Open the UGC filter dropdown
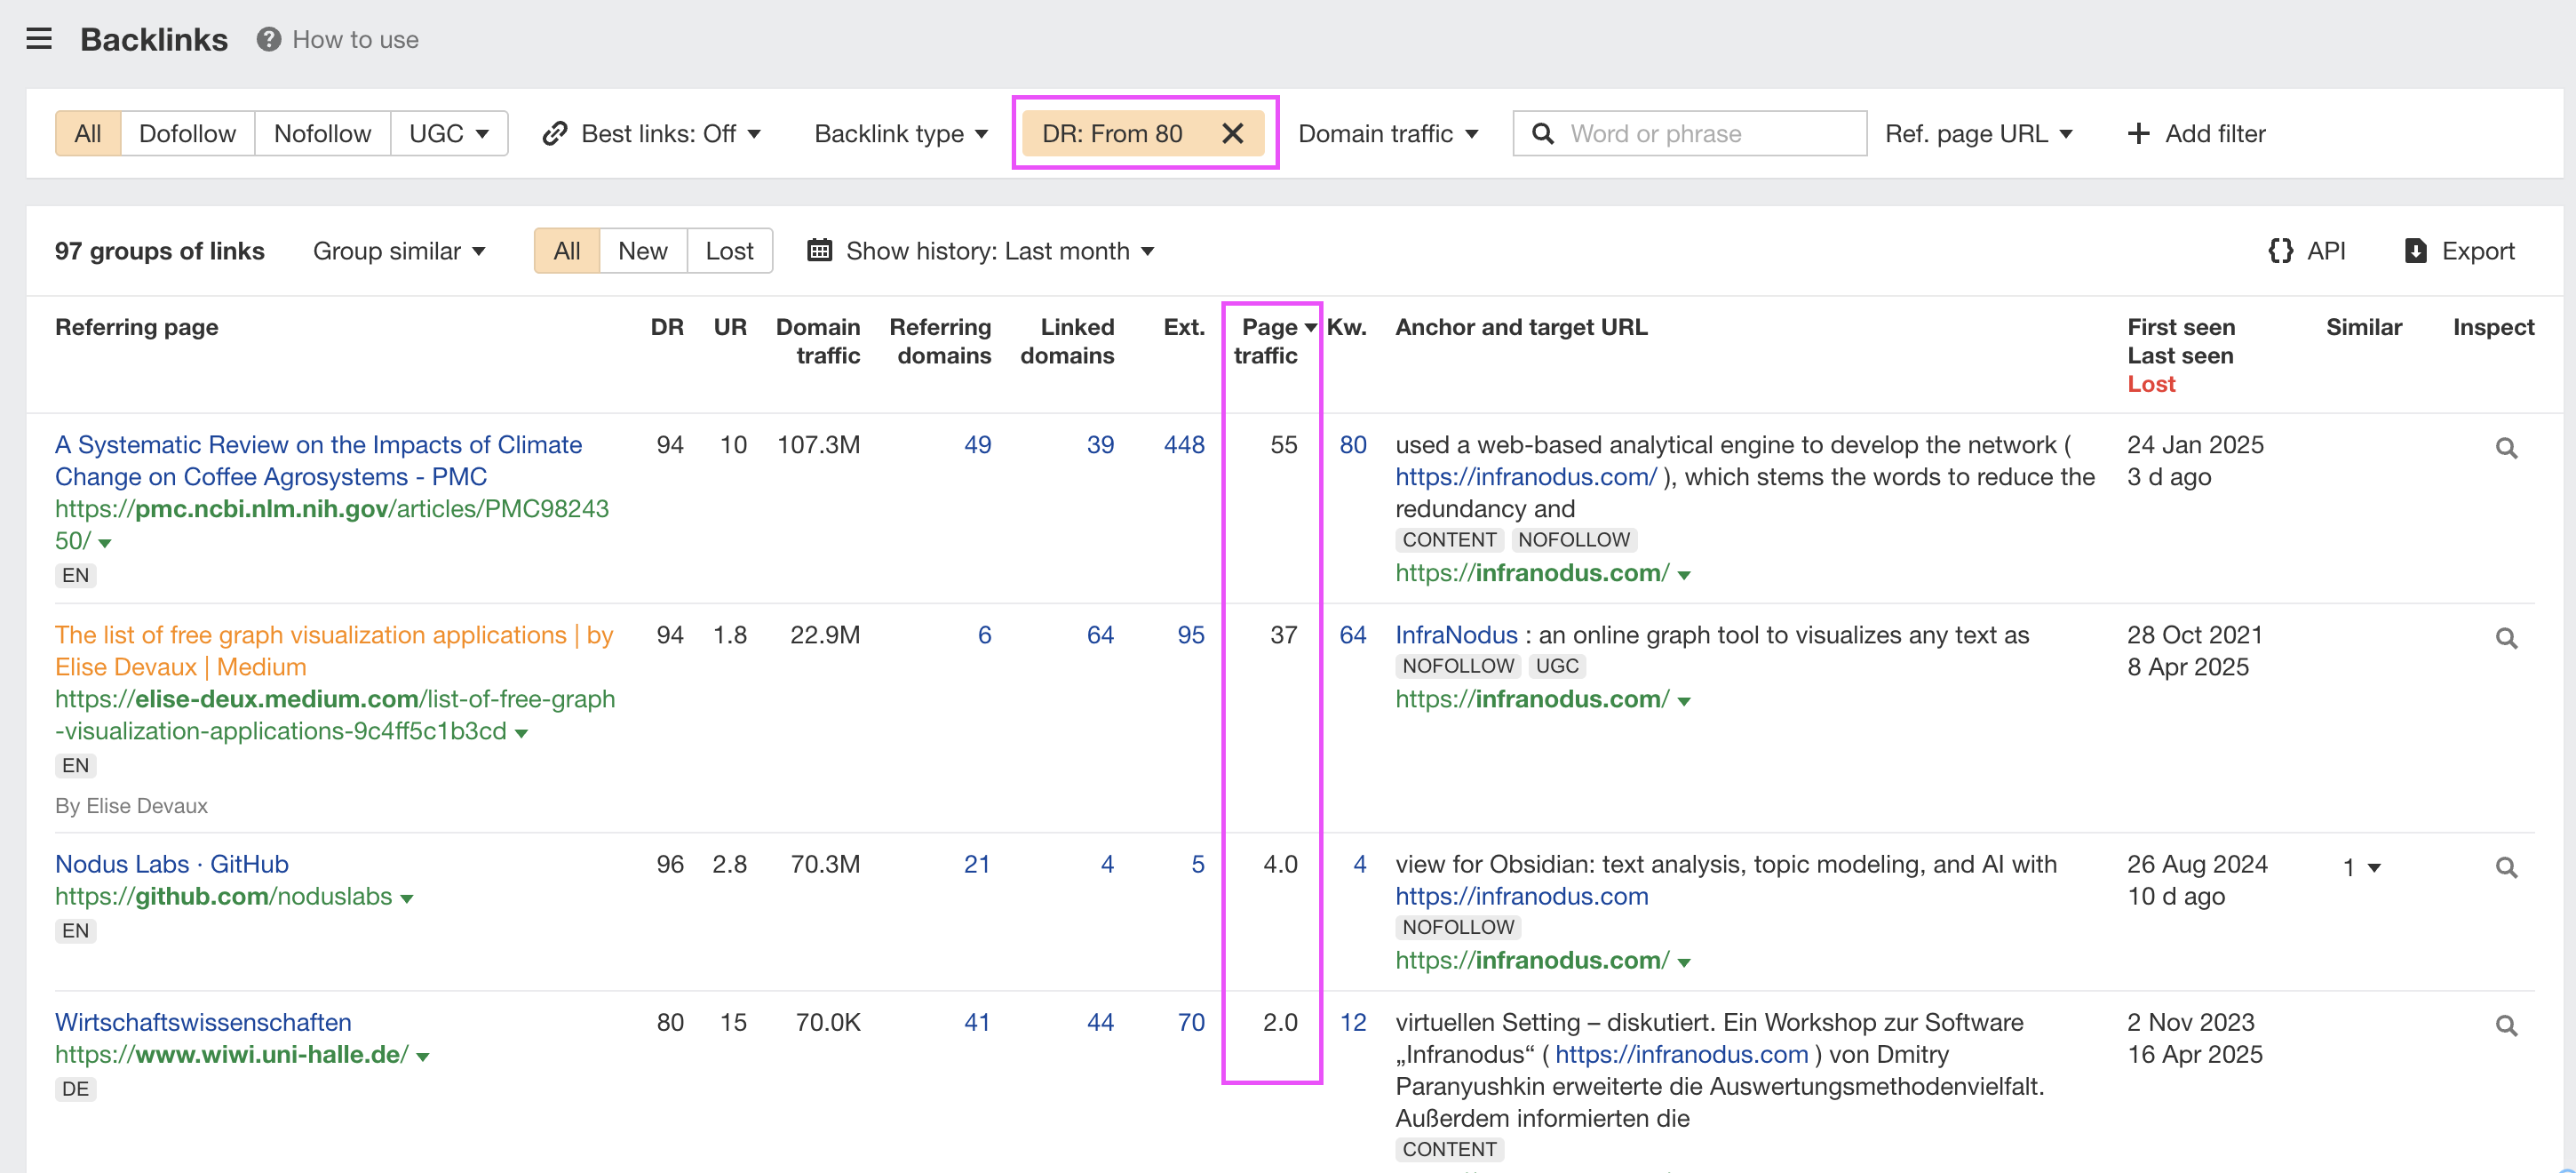Image resolution: width=2576 pixels, height=1173 pixels. point(449,133)
